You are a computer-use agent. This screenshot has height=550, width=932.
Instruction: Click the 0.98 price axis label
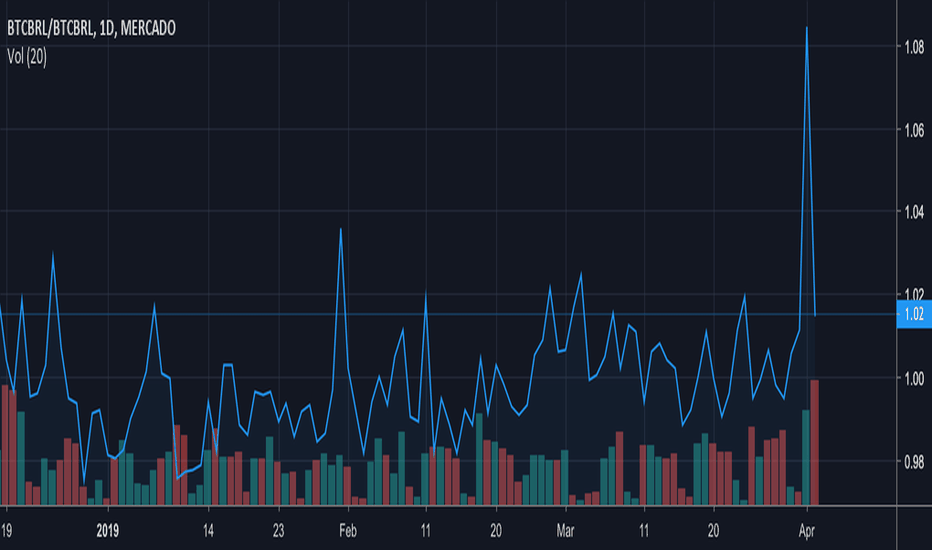tap(914, 462)
